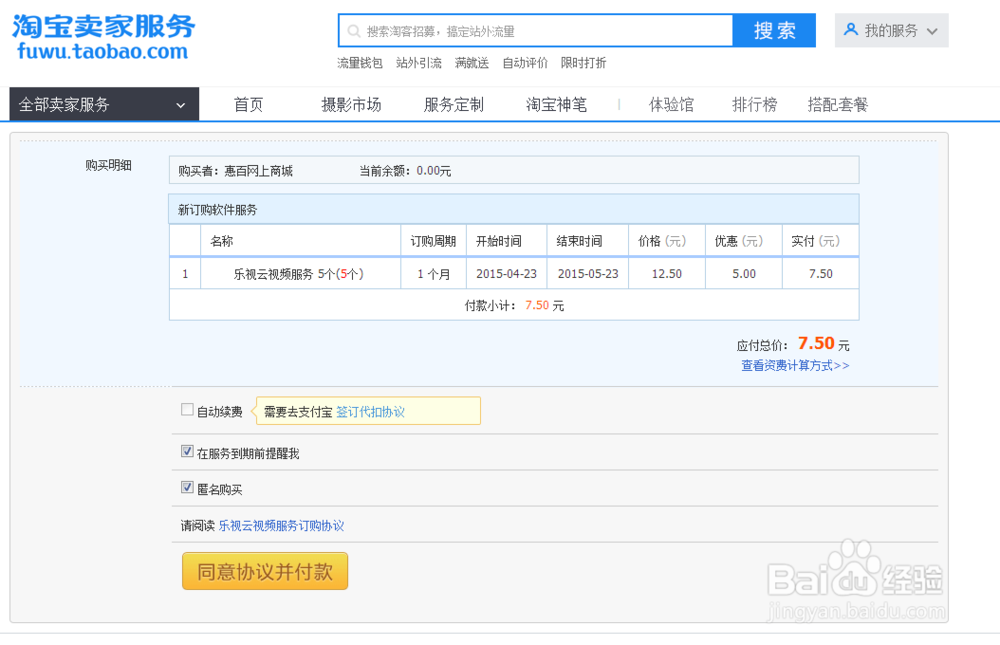Open 乐视云视频服务订购协议 link
Viewport: 1000px width, 645px height.
(x=281, y=526)
